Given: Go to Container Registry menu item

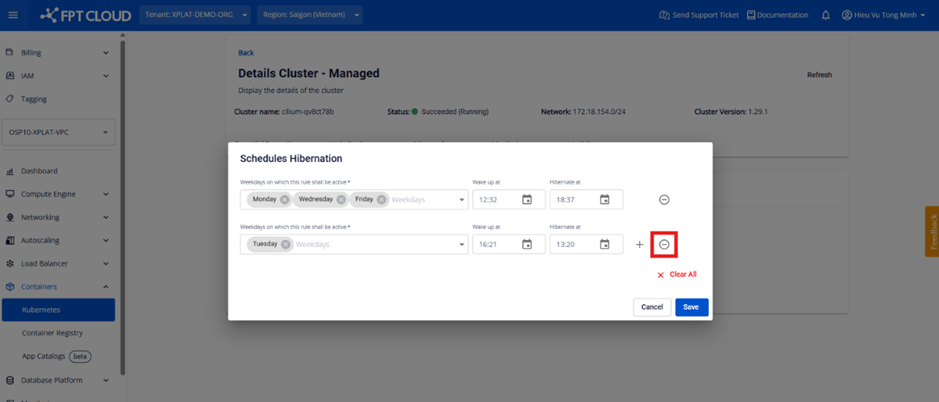Looking at the screenshot, I should coord(52,333).
